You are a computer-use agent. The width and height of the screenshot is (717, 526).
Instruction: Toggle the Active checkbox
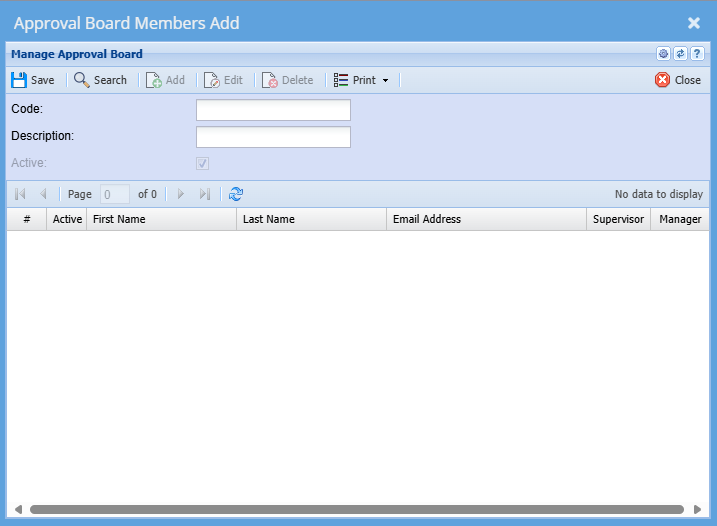(x=202, y=163)
